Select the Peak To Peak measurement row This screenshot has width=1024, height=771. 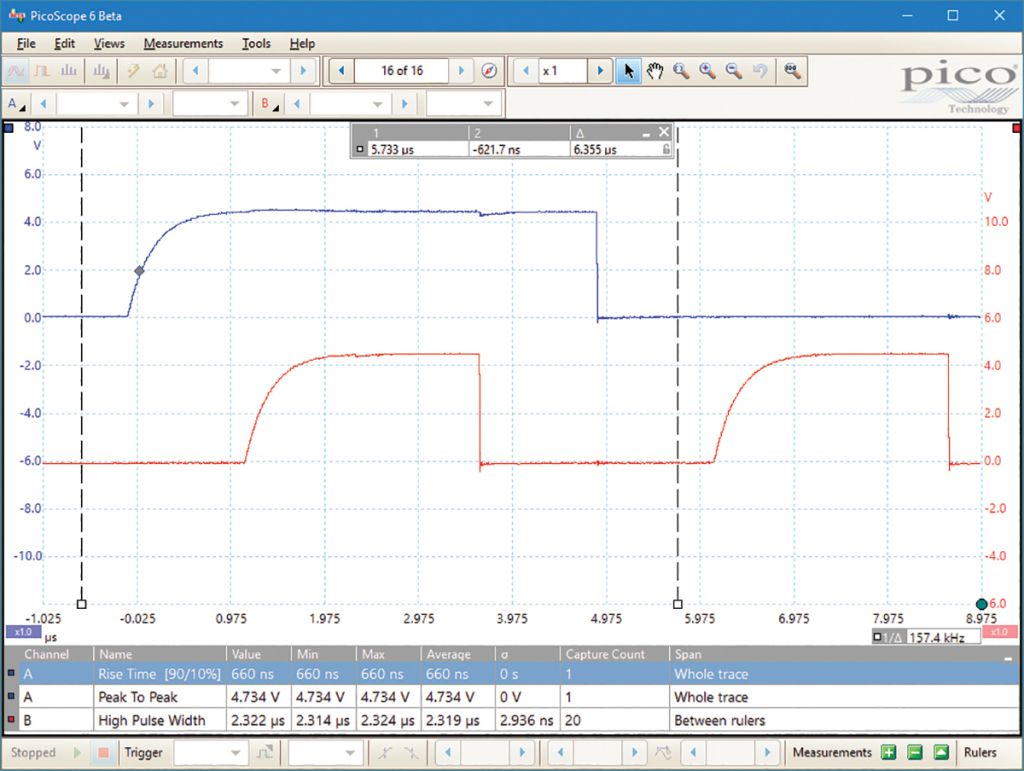click(512, 697)
